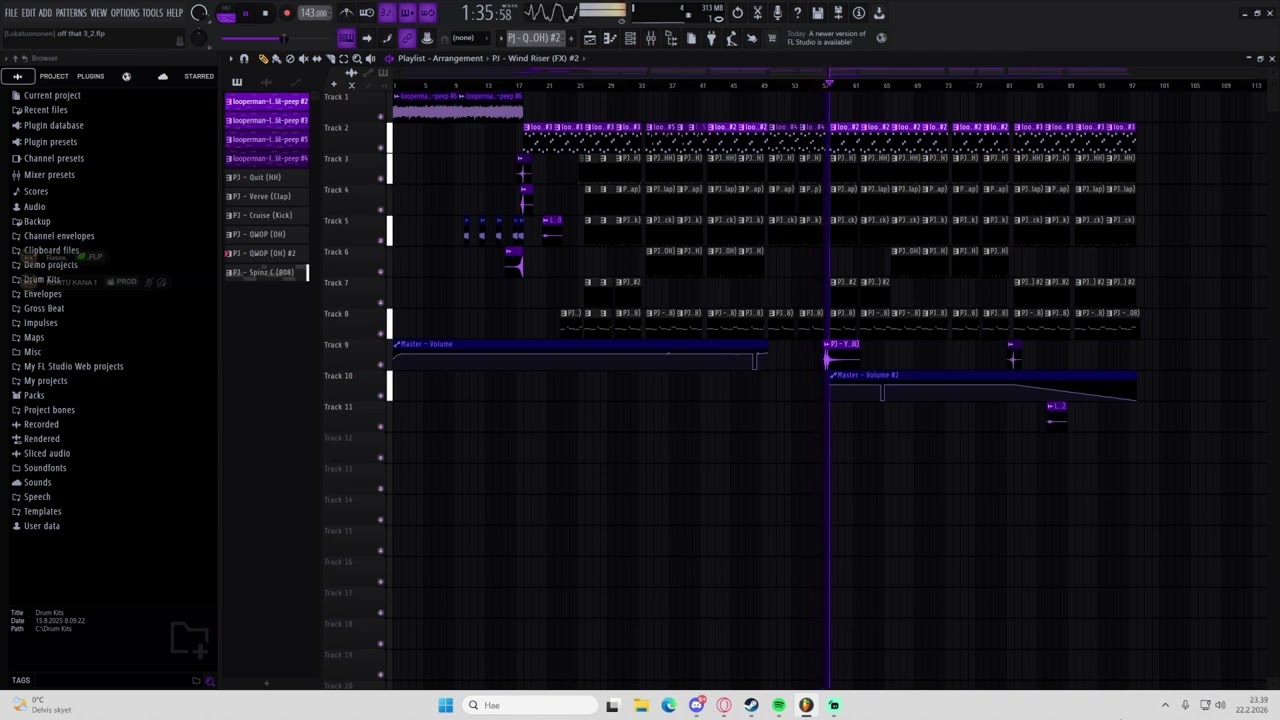The width and height of the screenshot is (1280, 720).
Task: Click the stop playback button
Action: (265, 13)
